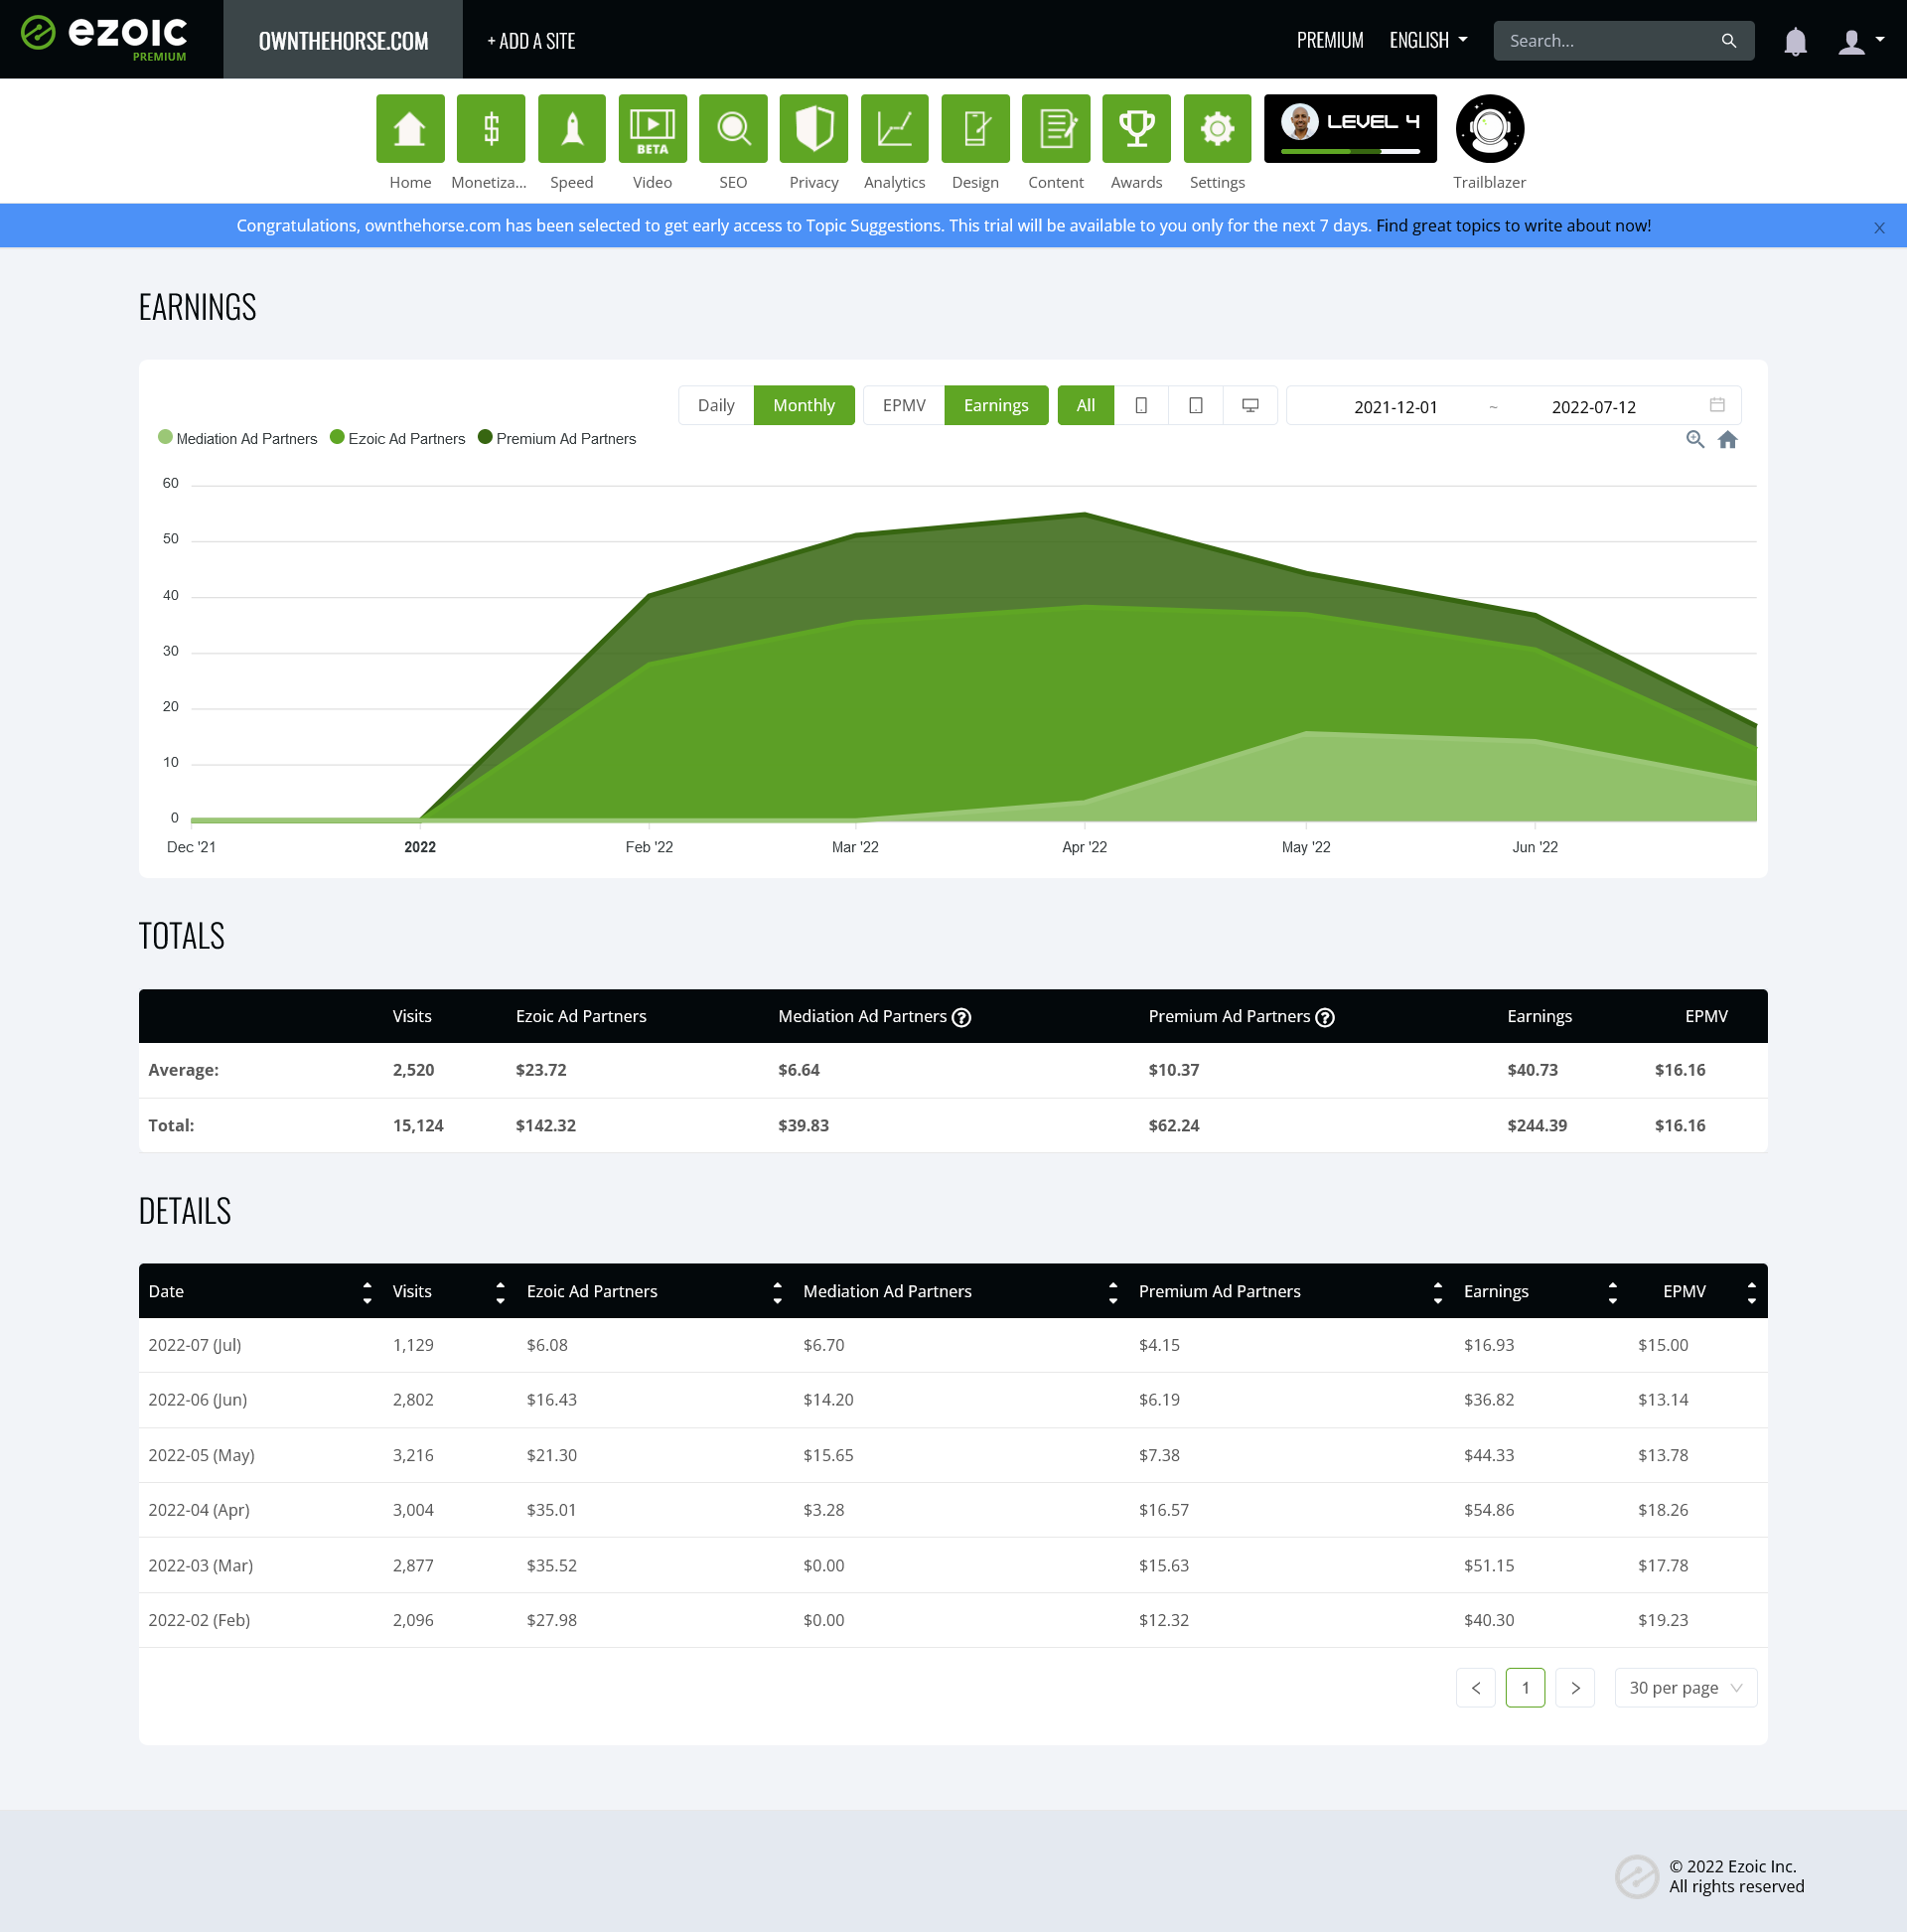Open the Home dashboard icon

(410, 128)
